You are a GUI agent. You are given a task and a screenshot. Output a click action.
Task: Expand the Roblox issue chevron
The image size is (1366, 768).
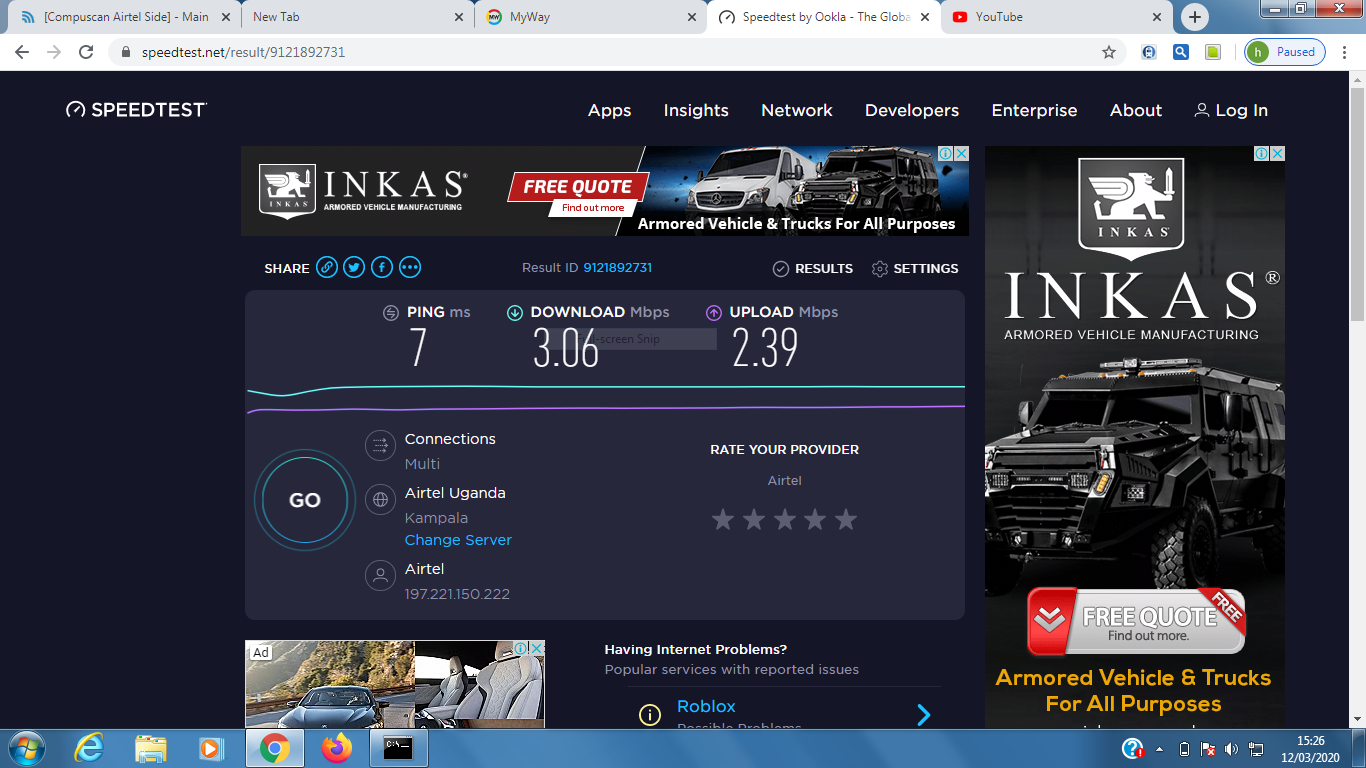click(923, 714)
